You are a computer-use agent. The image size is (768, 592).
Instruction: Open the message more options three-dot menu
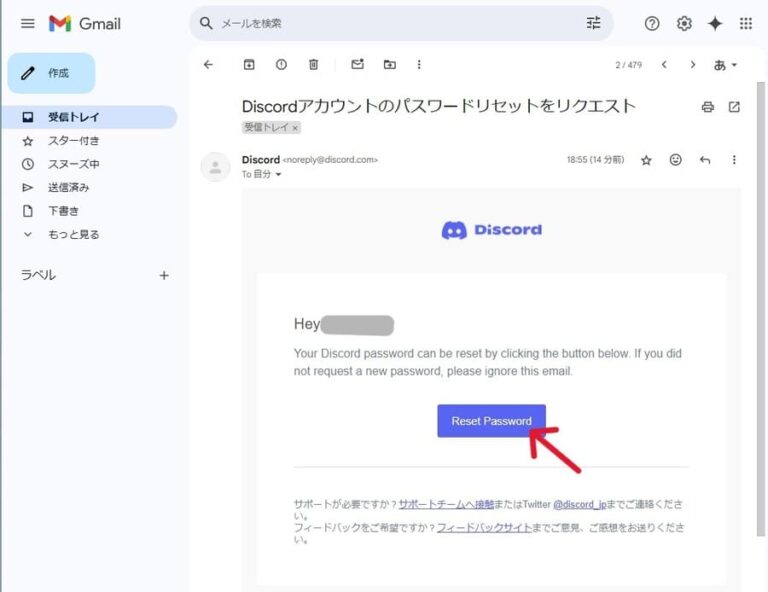pos(734,160)
